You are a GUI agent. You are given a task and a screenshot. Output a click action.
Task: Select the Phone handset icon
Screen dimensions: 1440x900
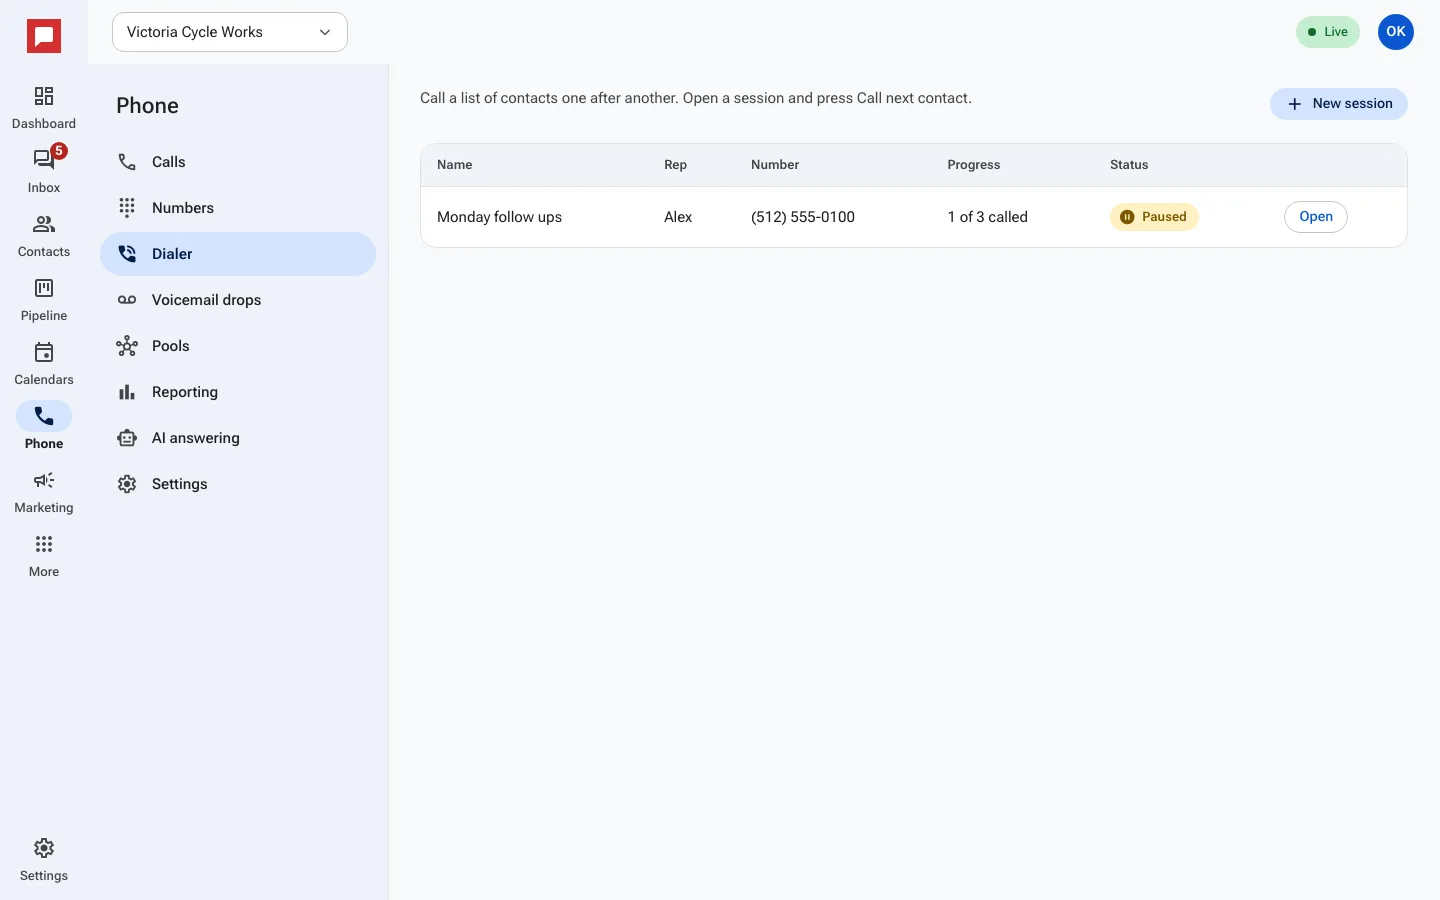tap(44, 416)
